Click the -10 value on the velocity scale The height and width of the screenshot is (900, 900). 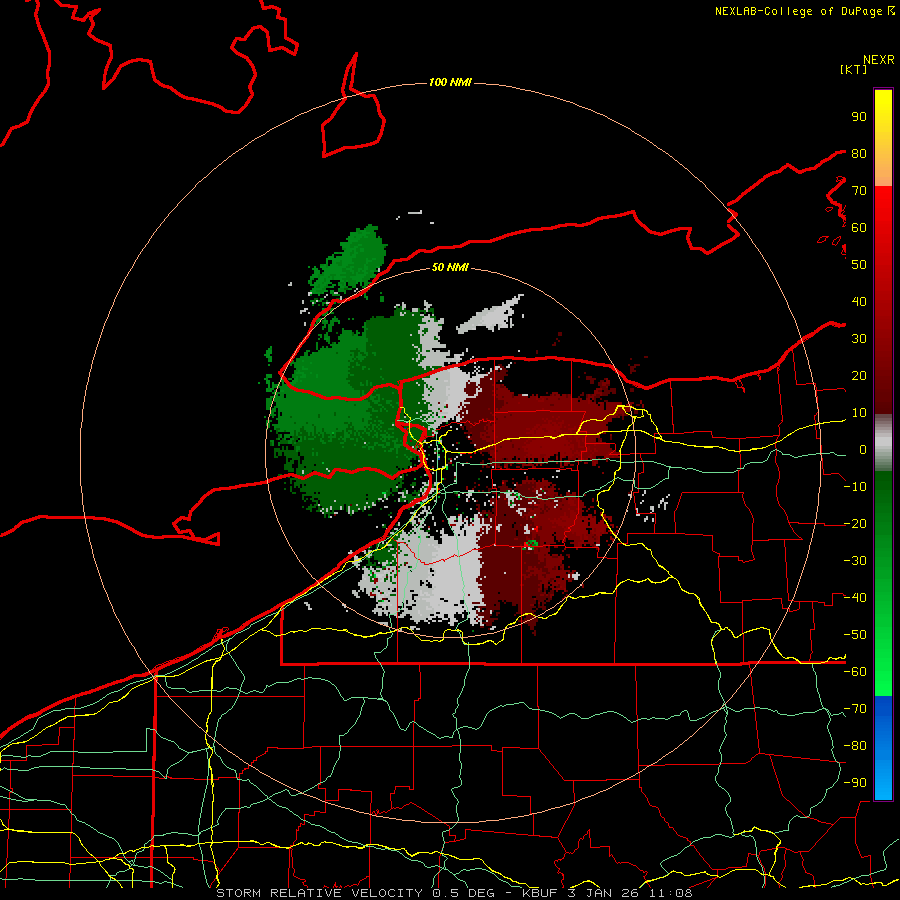point(855,487)
